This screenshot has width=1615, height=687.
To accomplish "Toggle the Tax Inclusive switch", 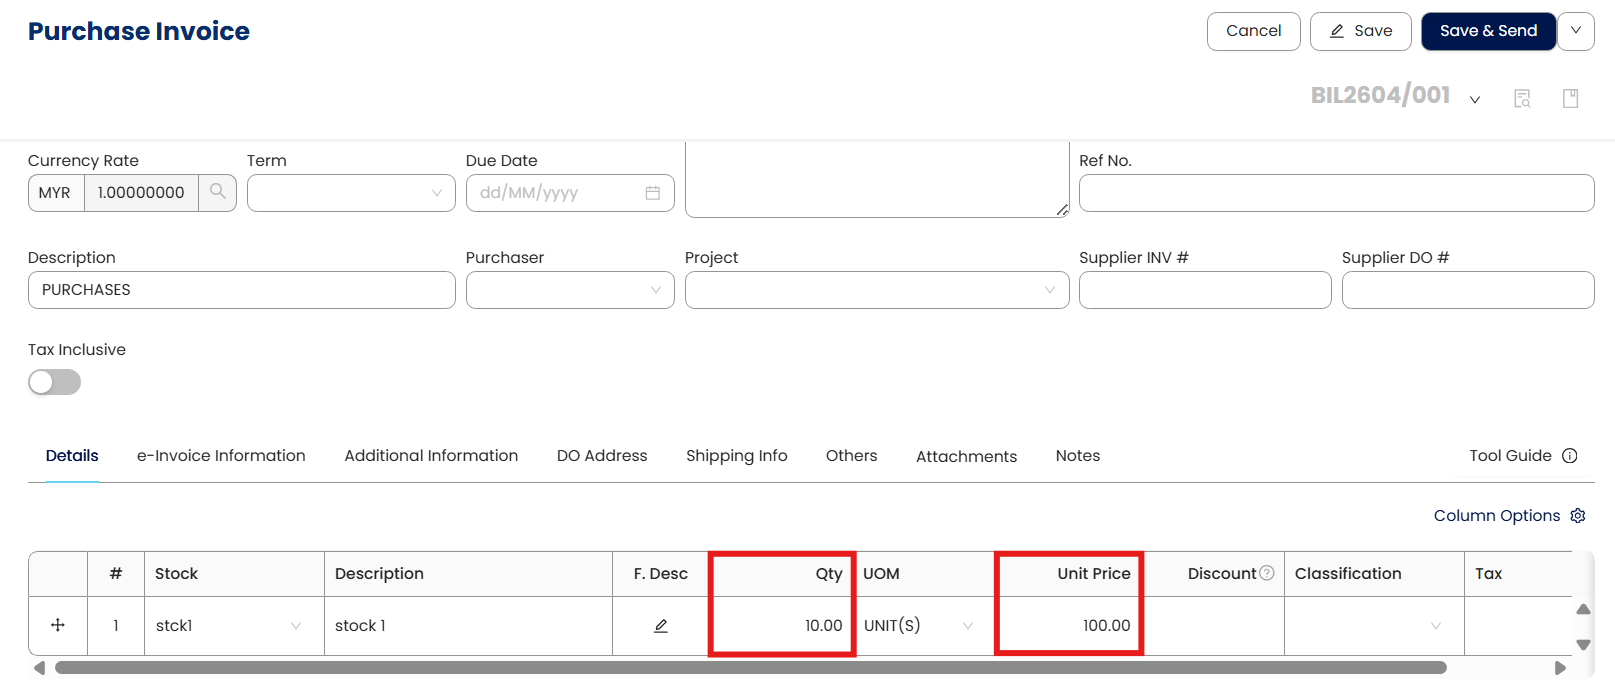I will 54,382.
